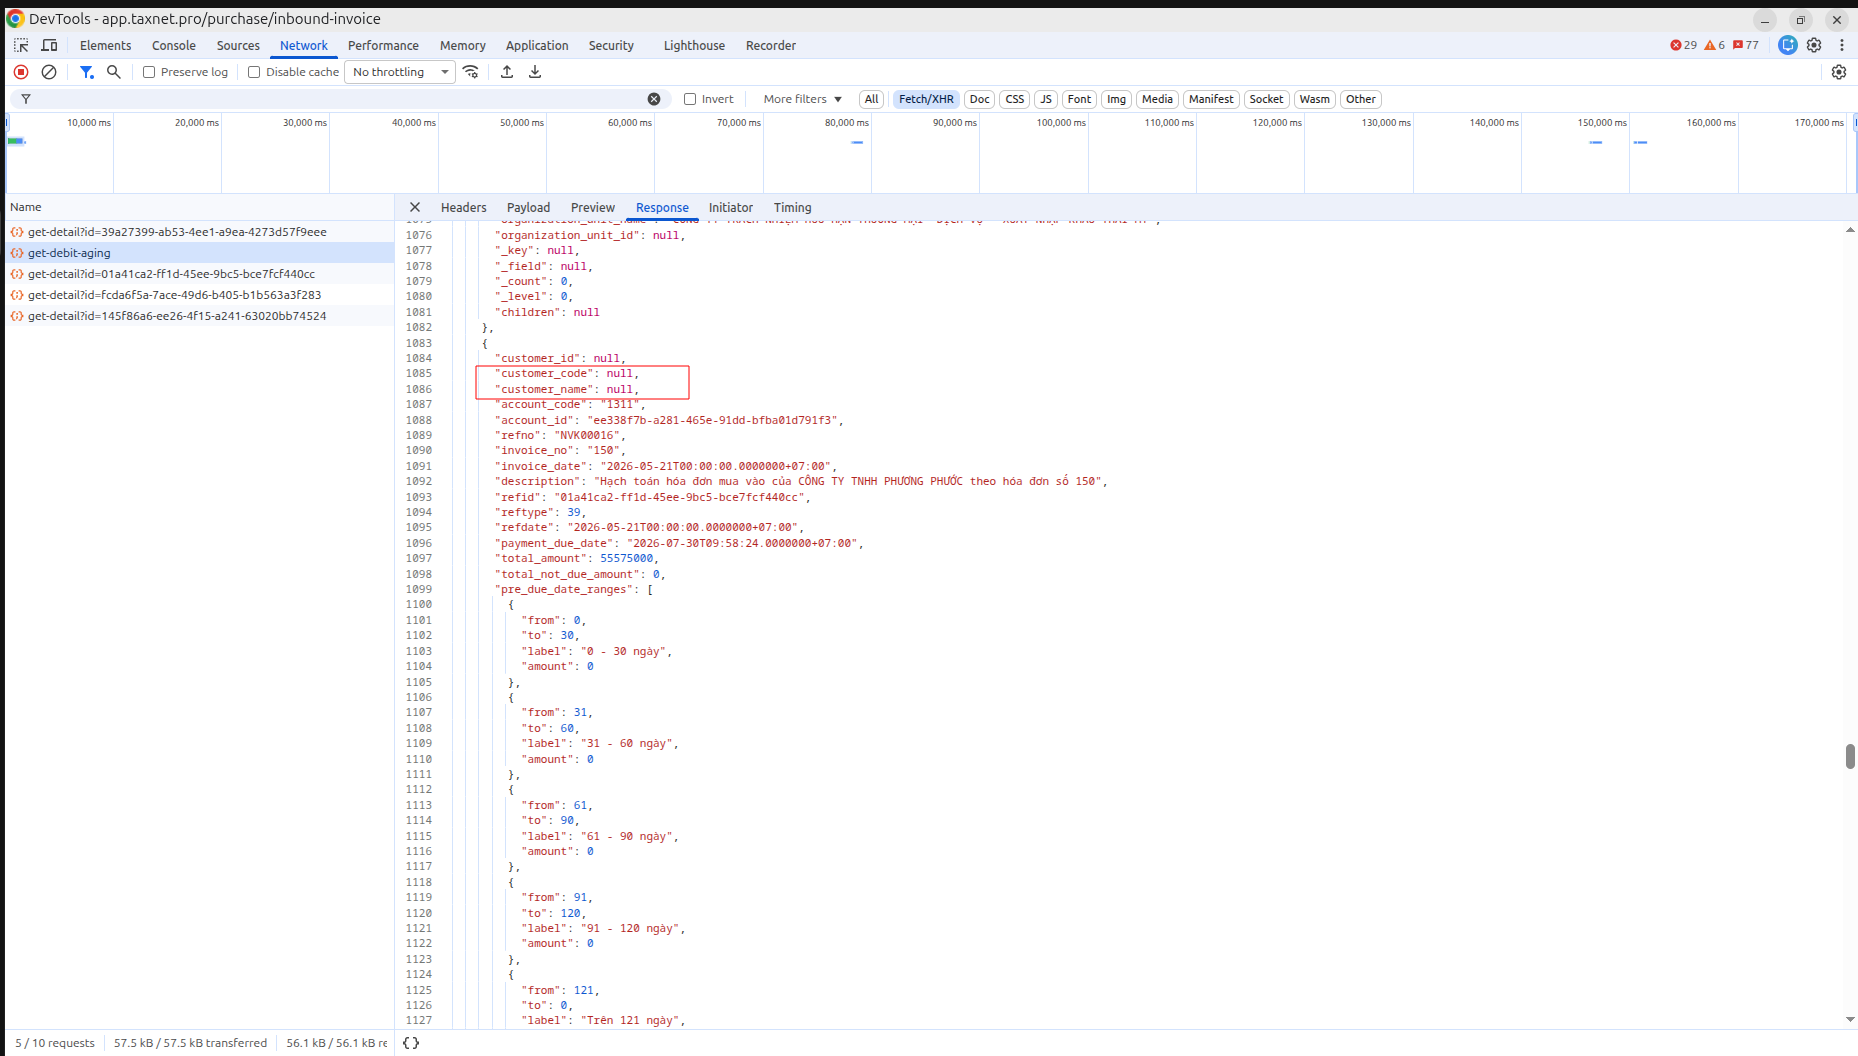This screenshot has height=1056, width=1858.
Task: Stop recording network log
Action: point(21,72)
